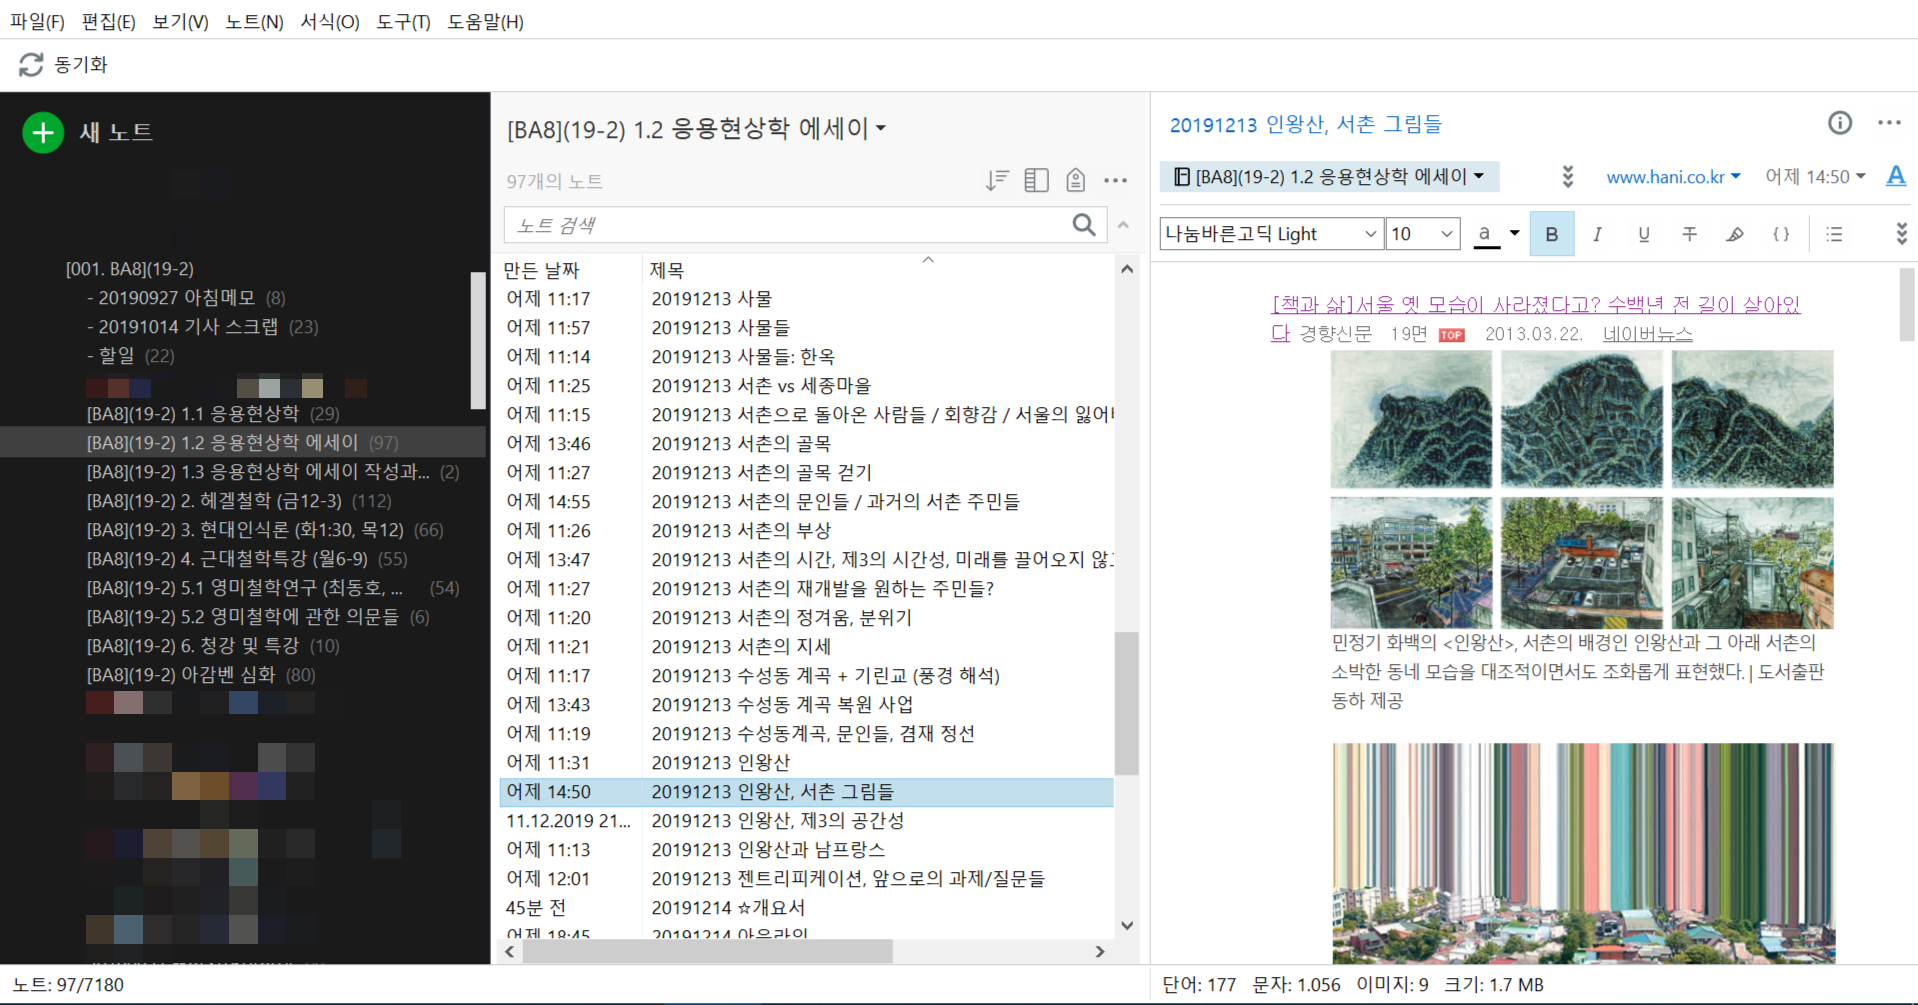The image size is (1918, 1005).
Task: Insert code block braces icon
Action: [x=1781, y=234]
